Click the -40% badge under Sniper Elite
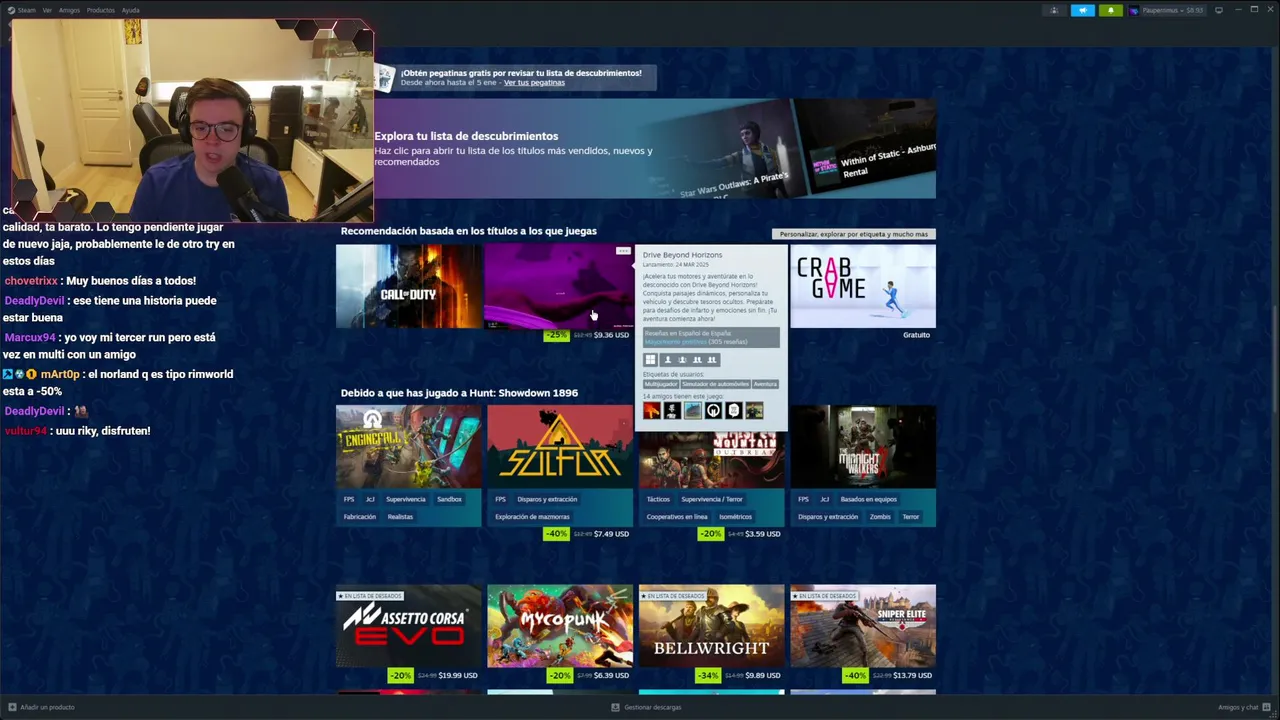 [x=855, y=675]
